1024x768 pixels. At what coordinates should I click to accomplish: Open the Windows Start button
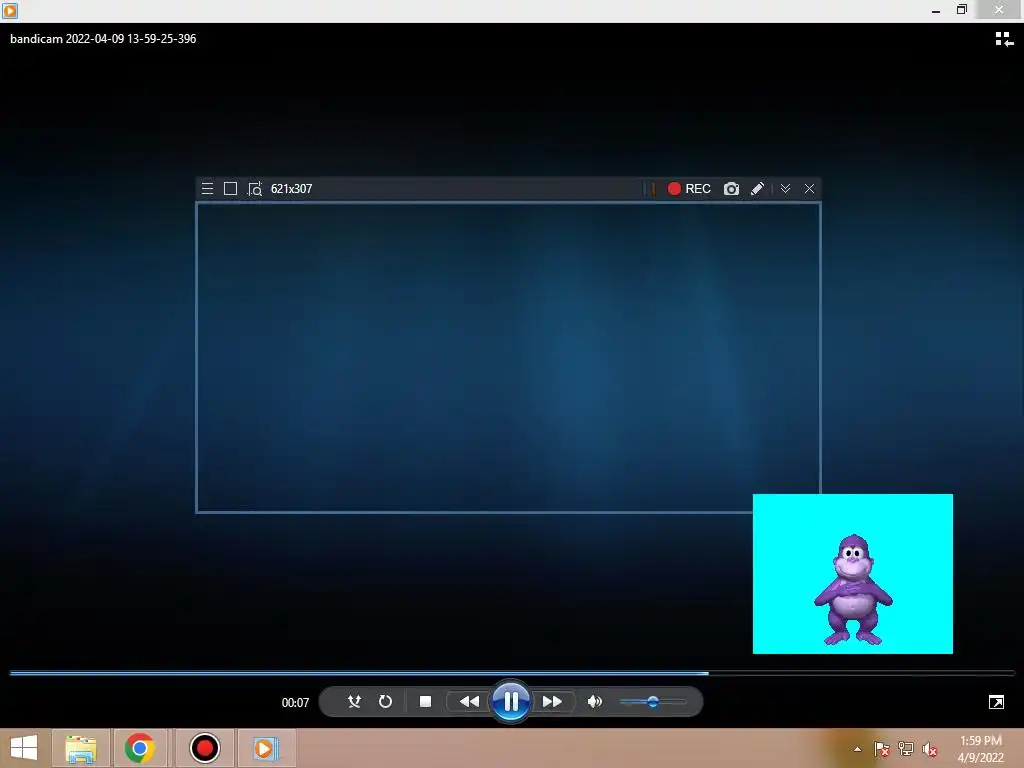(24, 748)
